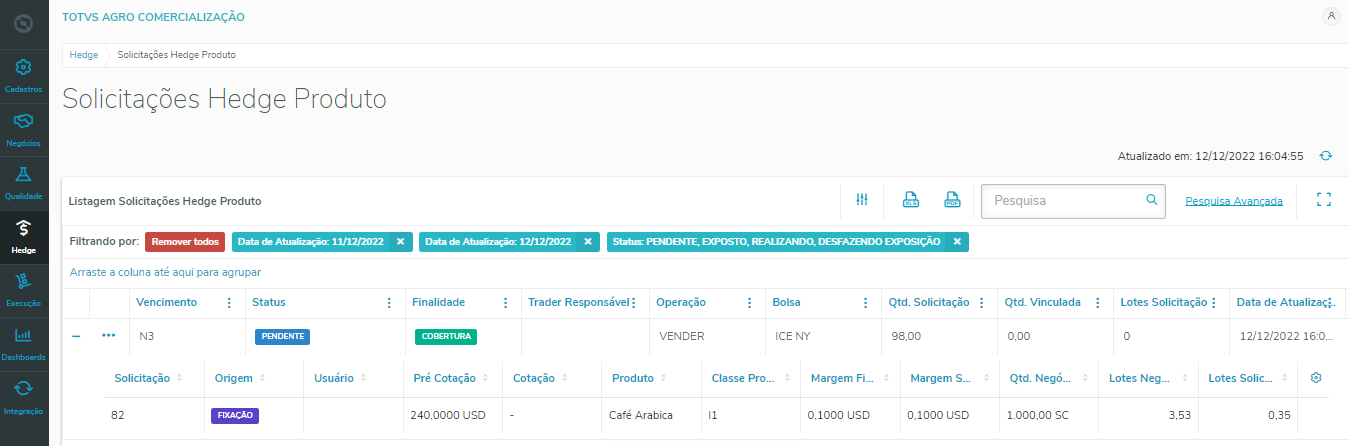Open column settings sliders icon

862,200
